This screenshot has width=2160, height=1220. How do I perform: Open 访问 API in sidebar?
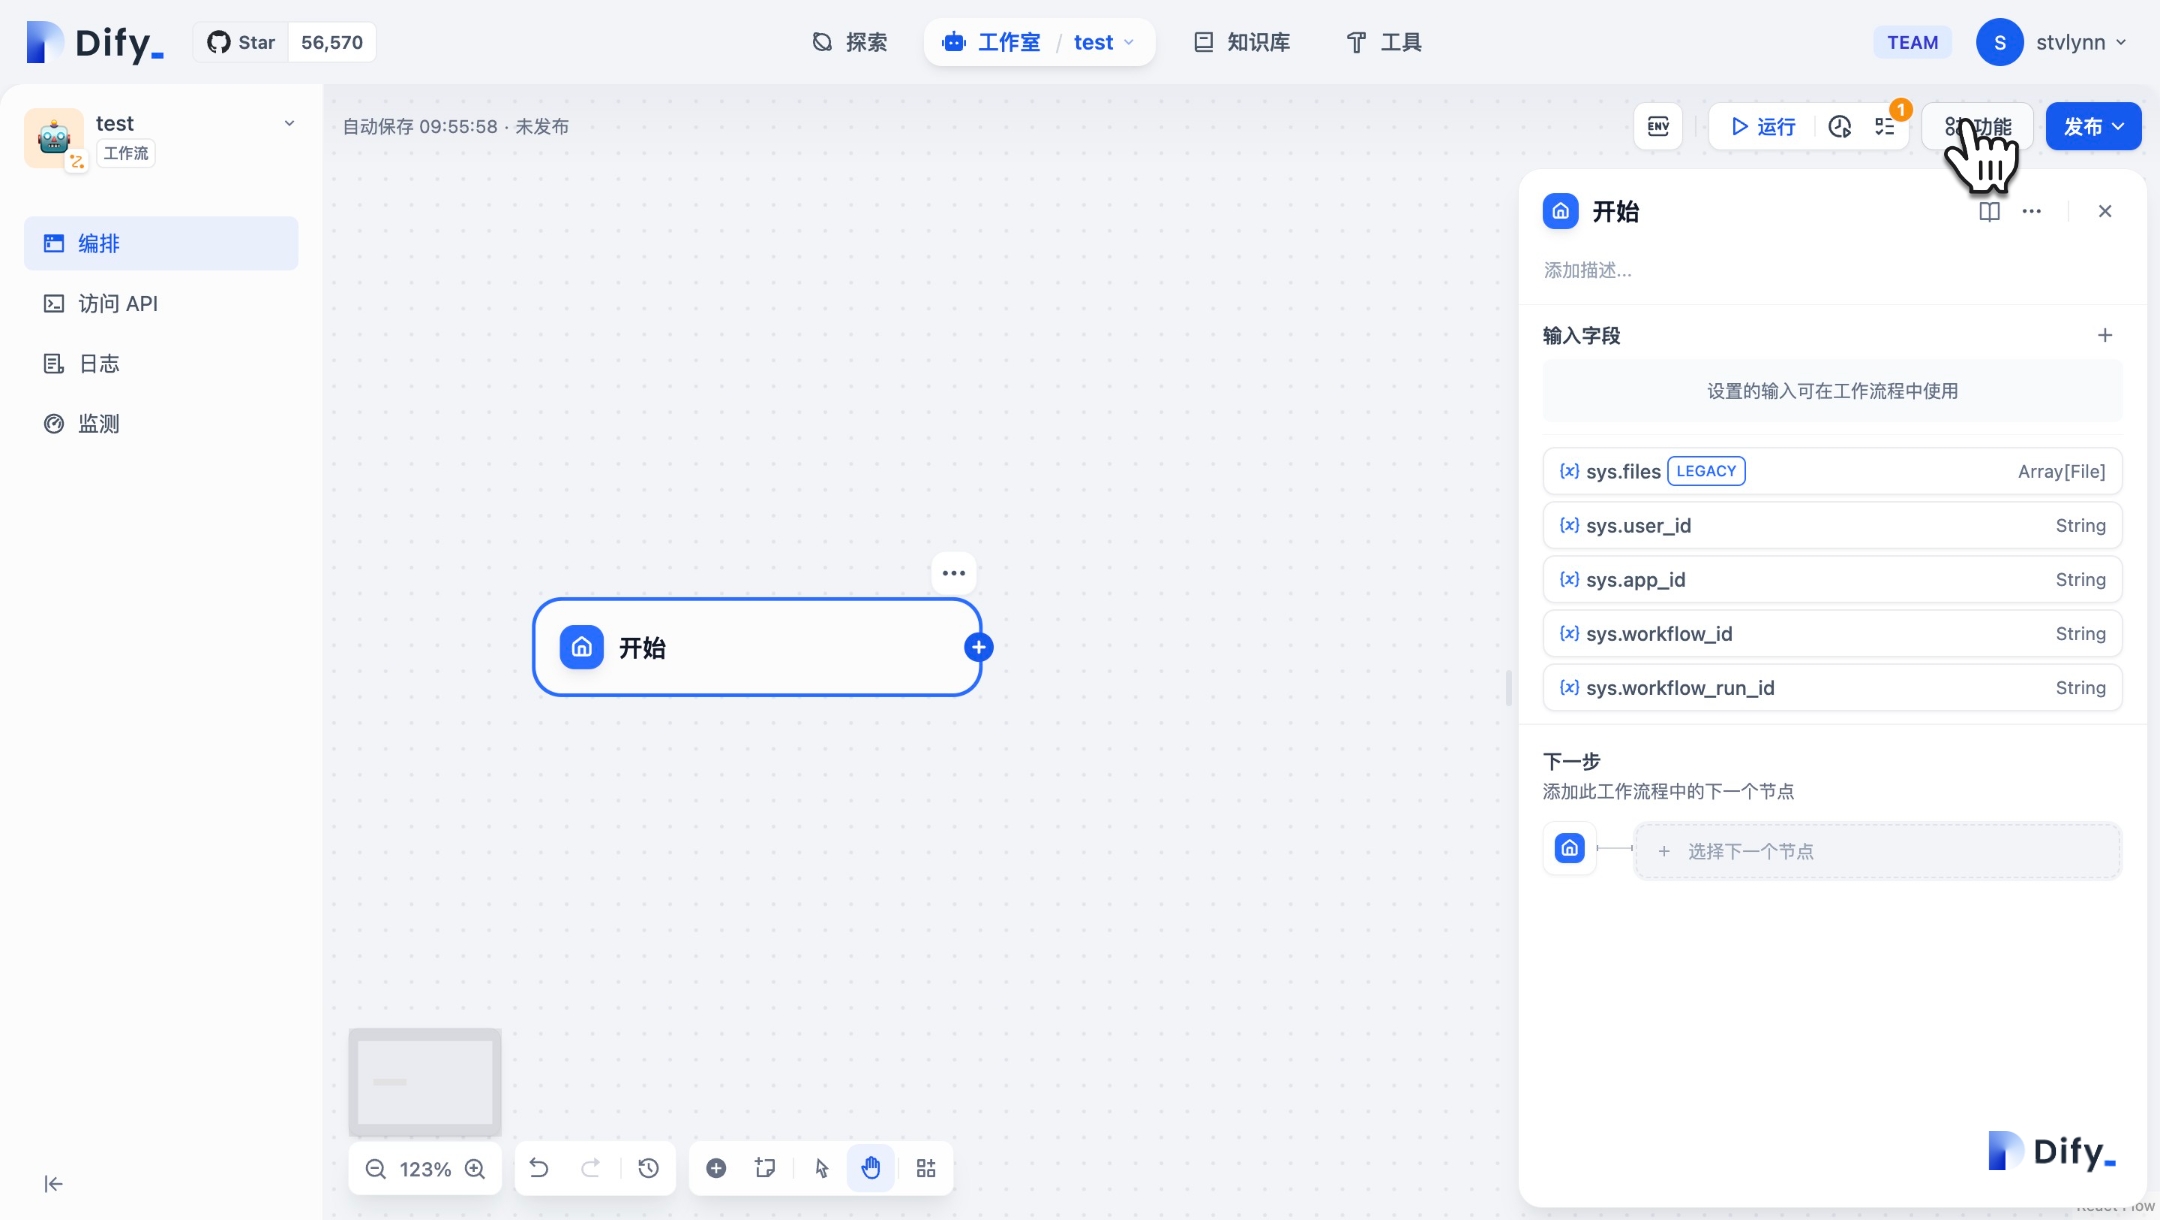click(117, 303)
